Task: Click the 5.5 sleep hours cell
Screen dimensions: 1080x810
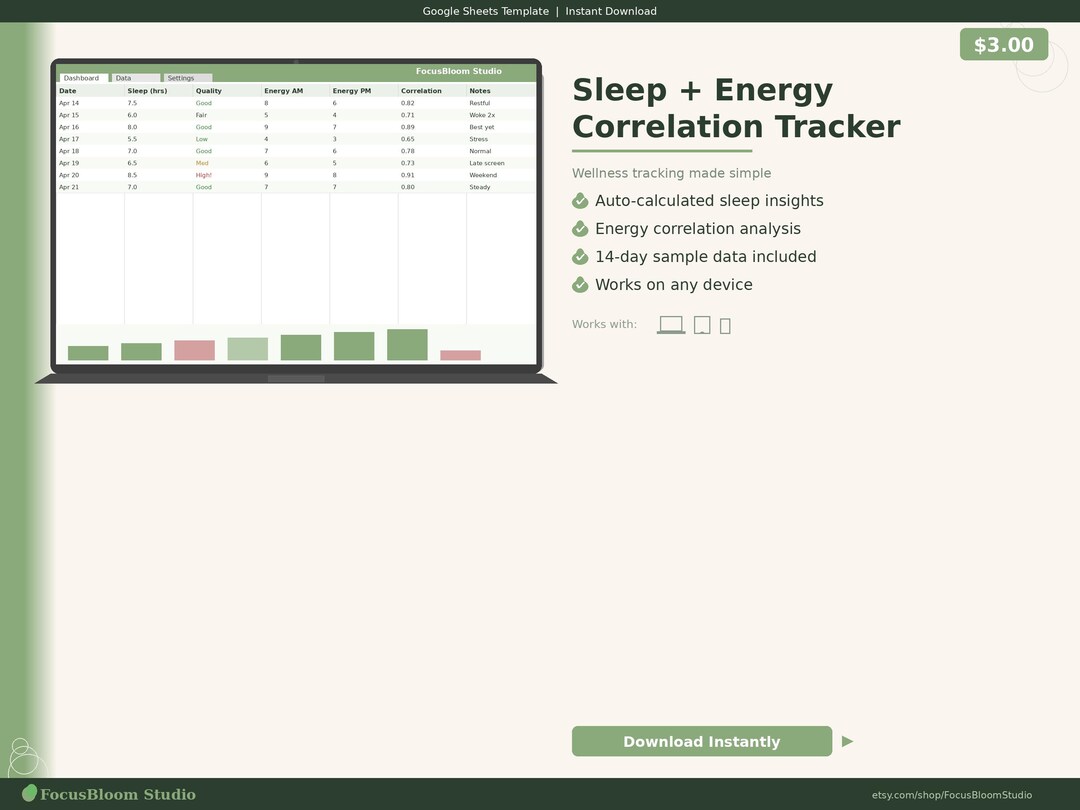Action: 132,139
